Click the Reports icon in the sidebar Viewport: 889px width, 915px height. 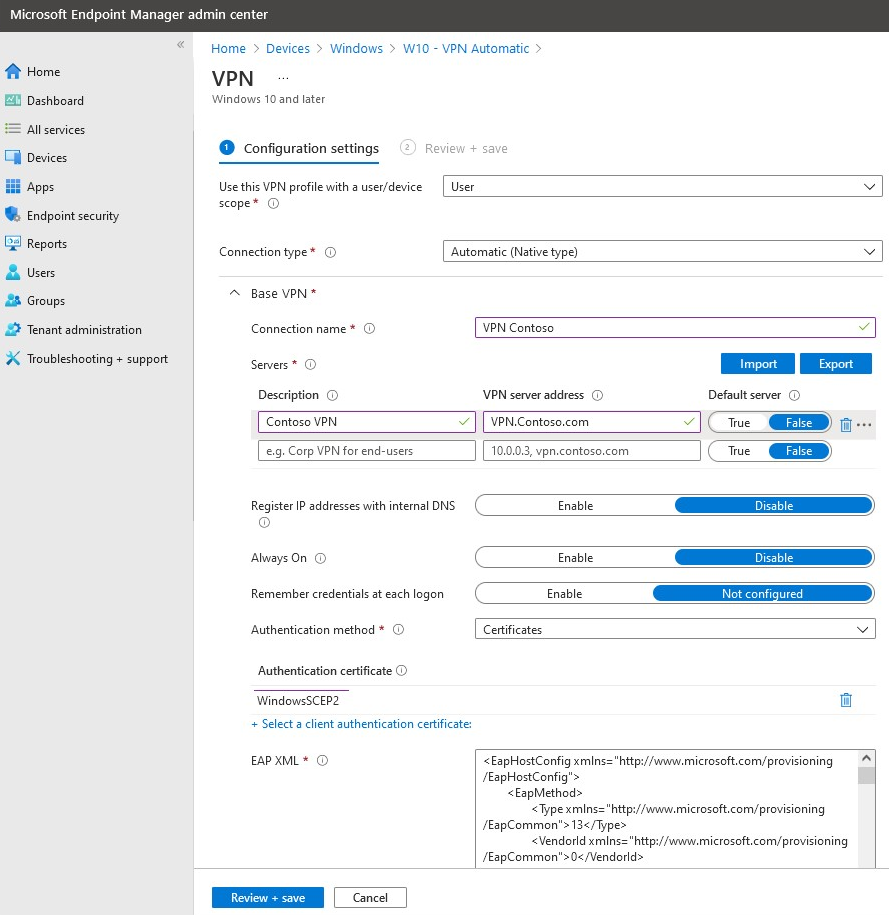[13, 243]
